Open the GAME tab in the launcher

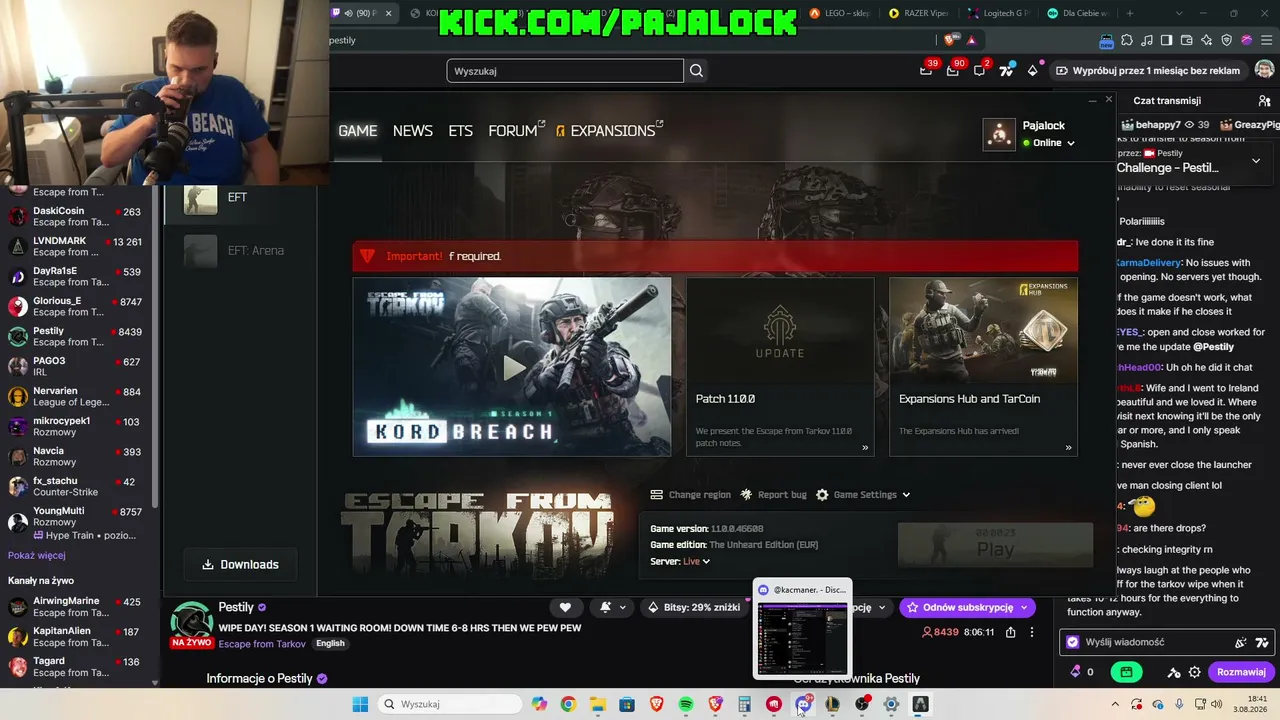(357, 131)
